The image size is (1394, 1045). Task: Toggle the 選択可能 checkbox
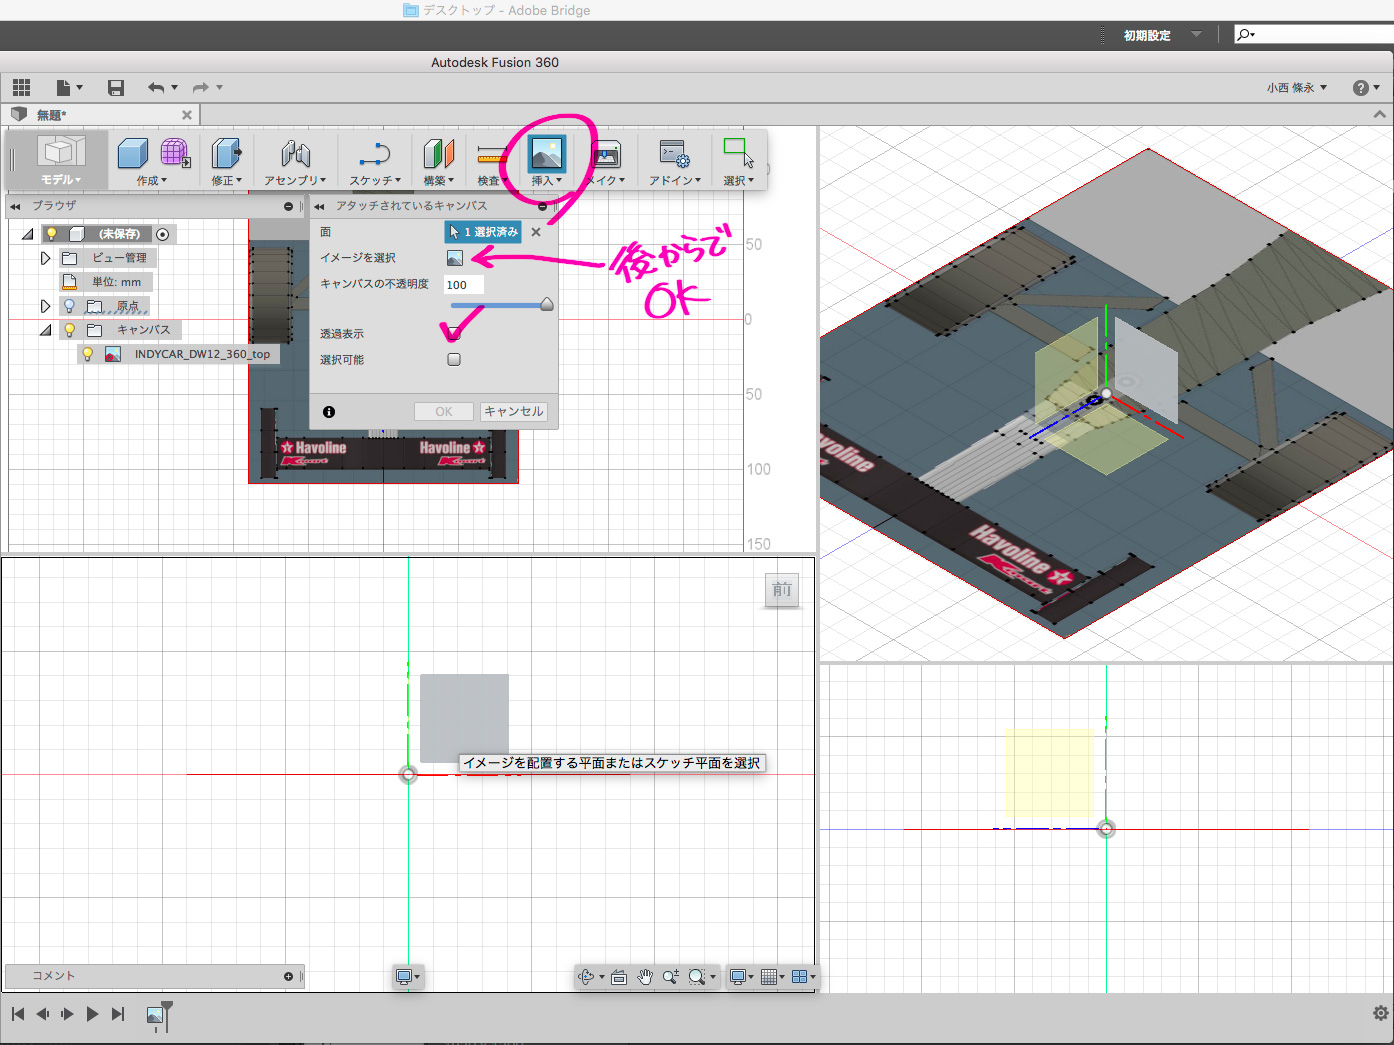pyautogui.click(x=454, y=360)
